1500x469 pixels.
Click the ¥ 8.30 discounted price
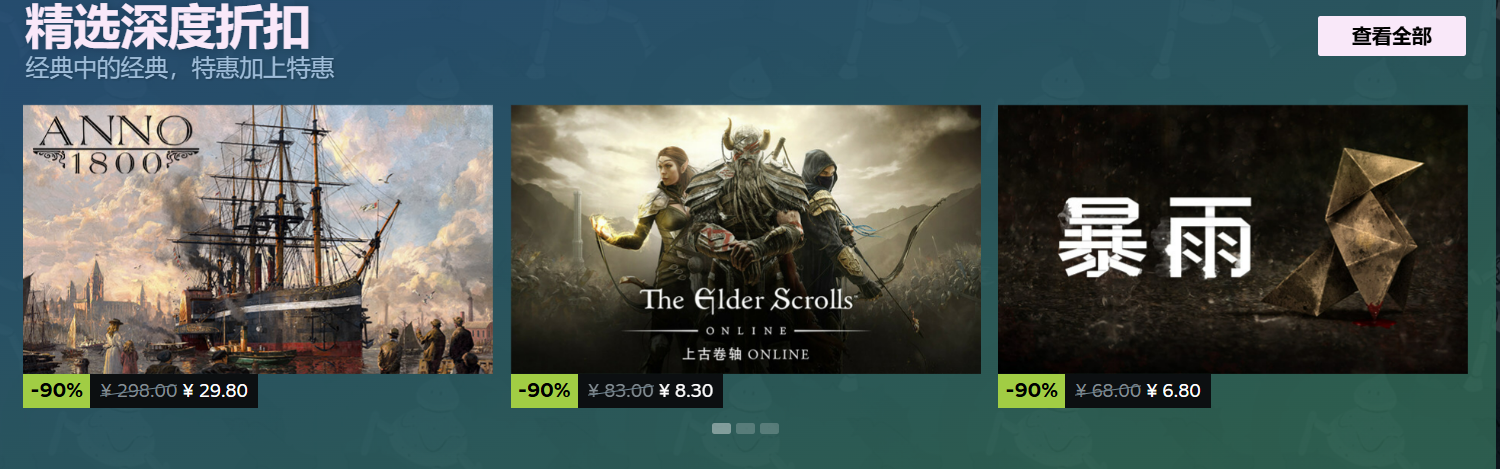point(686,391)
